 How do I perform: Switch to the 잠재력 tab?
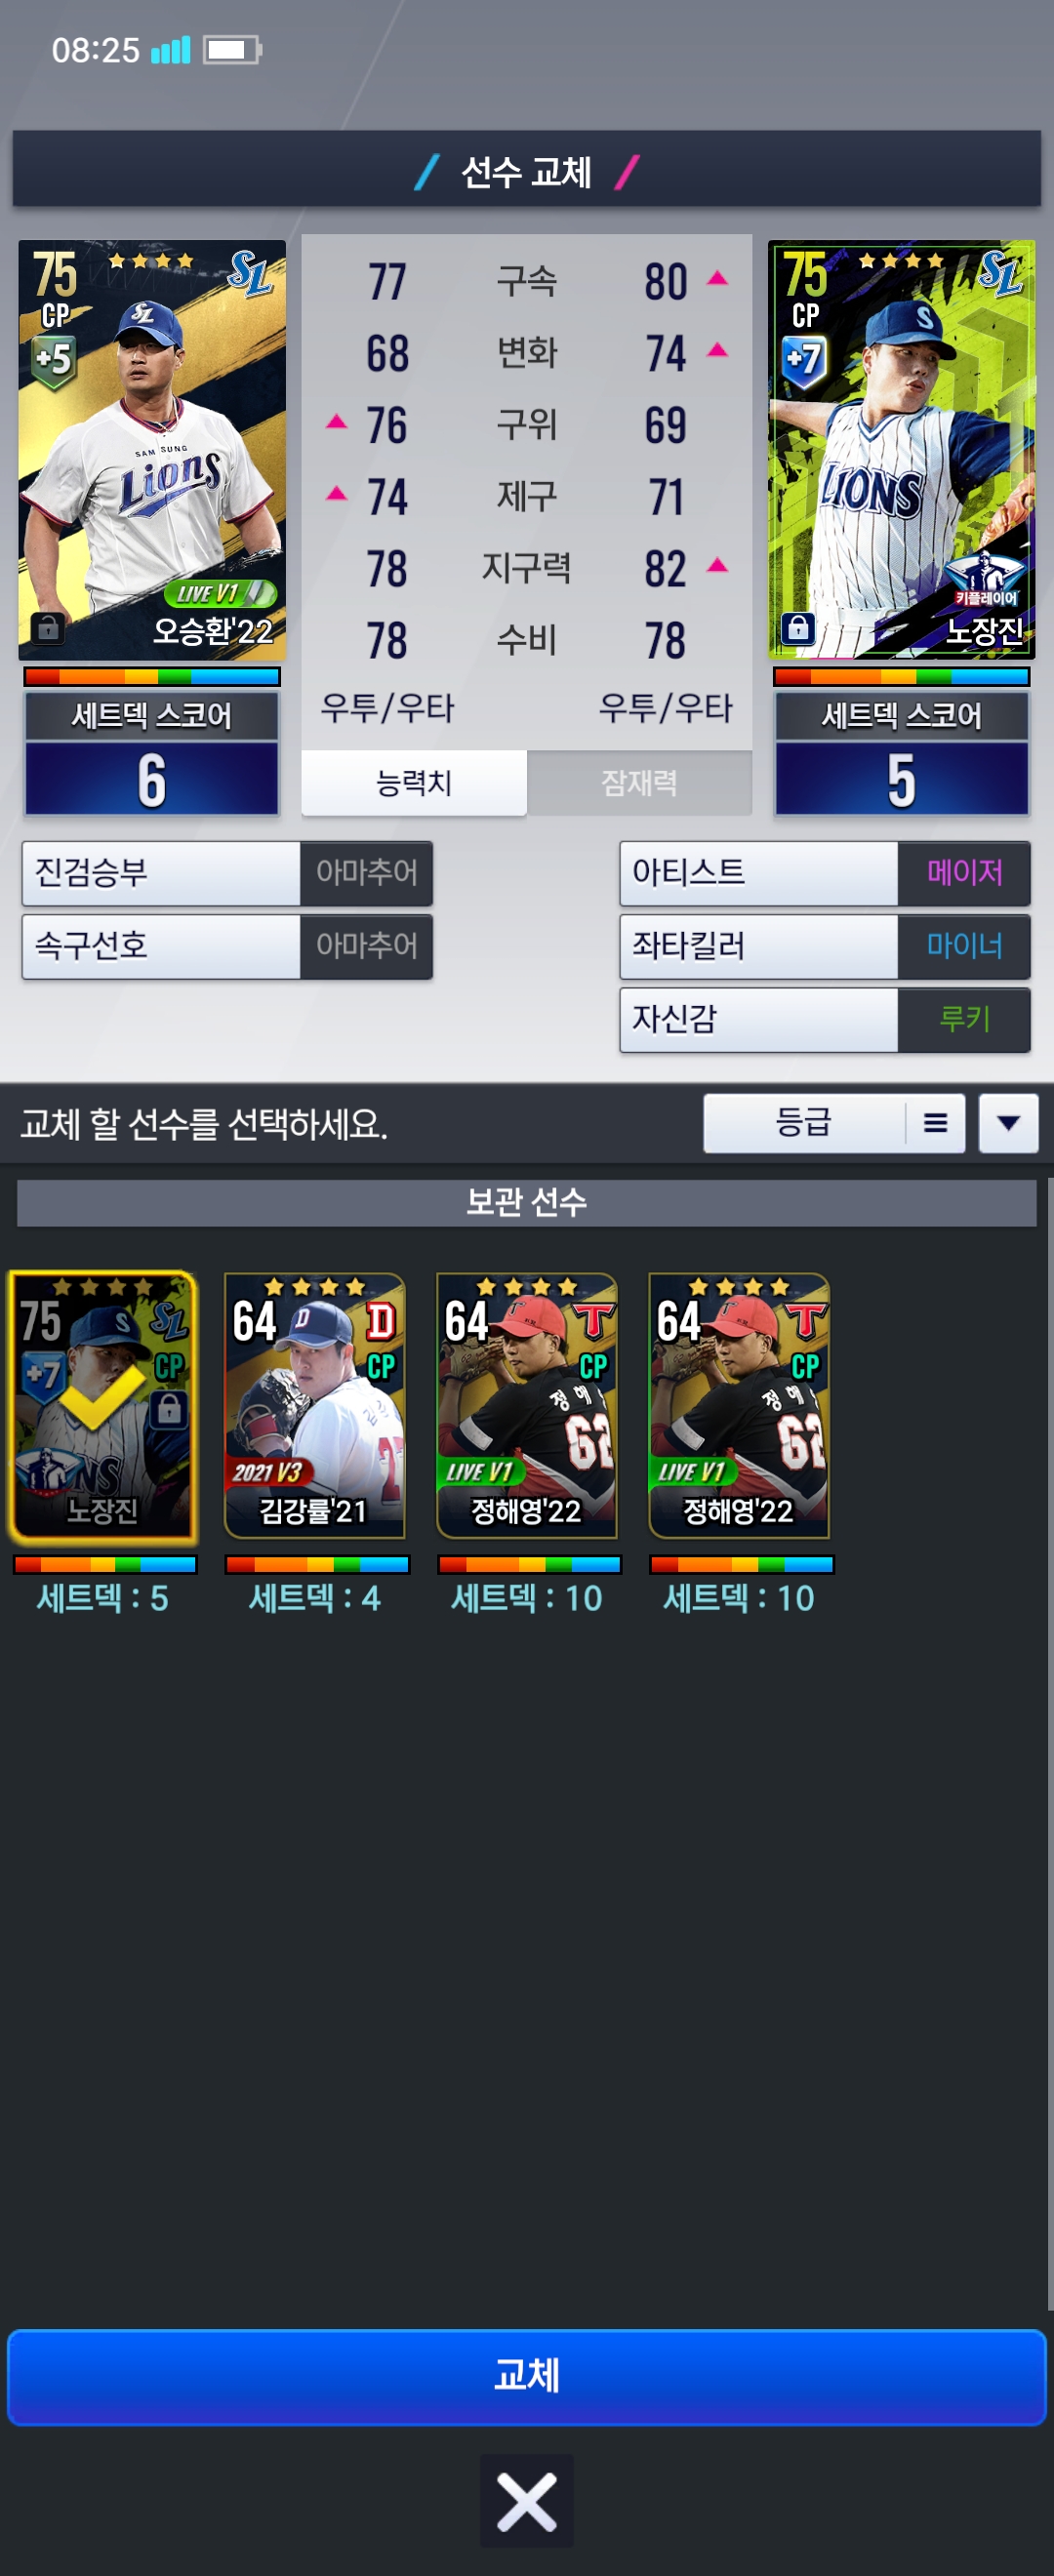point(640,783)
